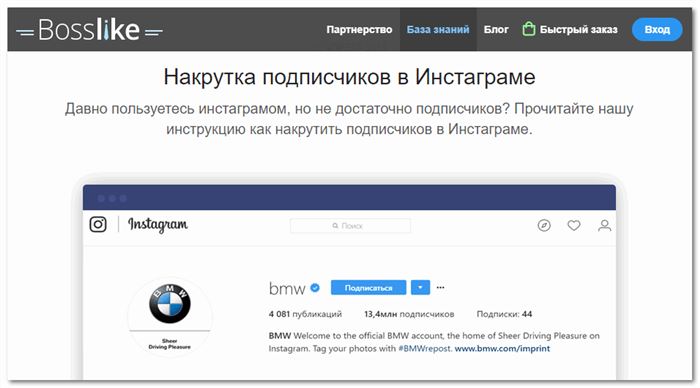Click the 13,4млн подписчиков count
Screen dimensions: 700x388
pyautogui.click(x=409, y=314)
